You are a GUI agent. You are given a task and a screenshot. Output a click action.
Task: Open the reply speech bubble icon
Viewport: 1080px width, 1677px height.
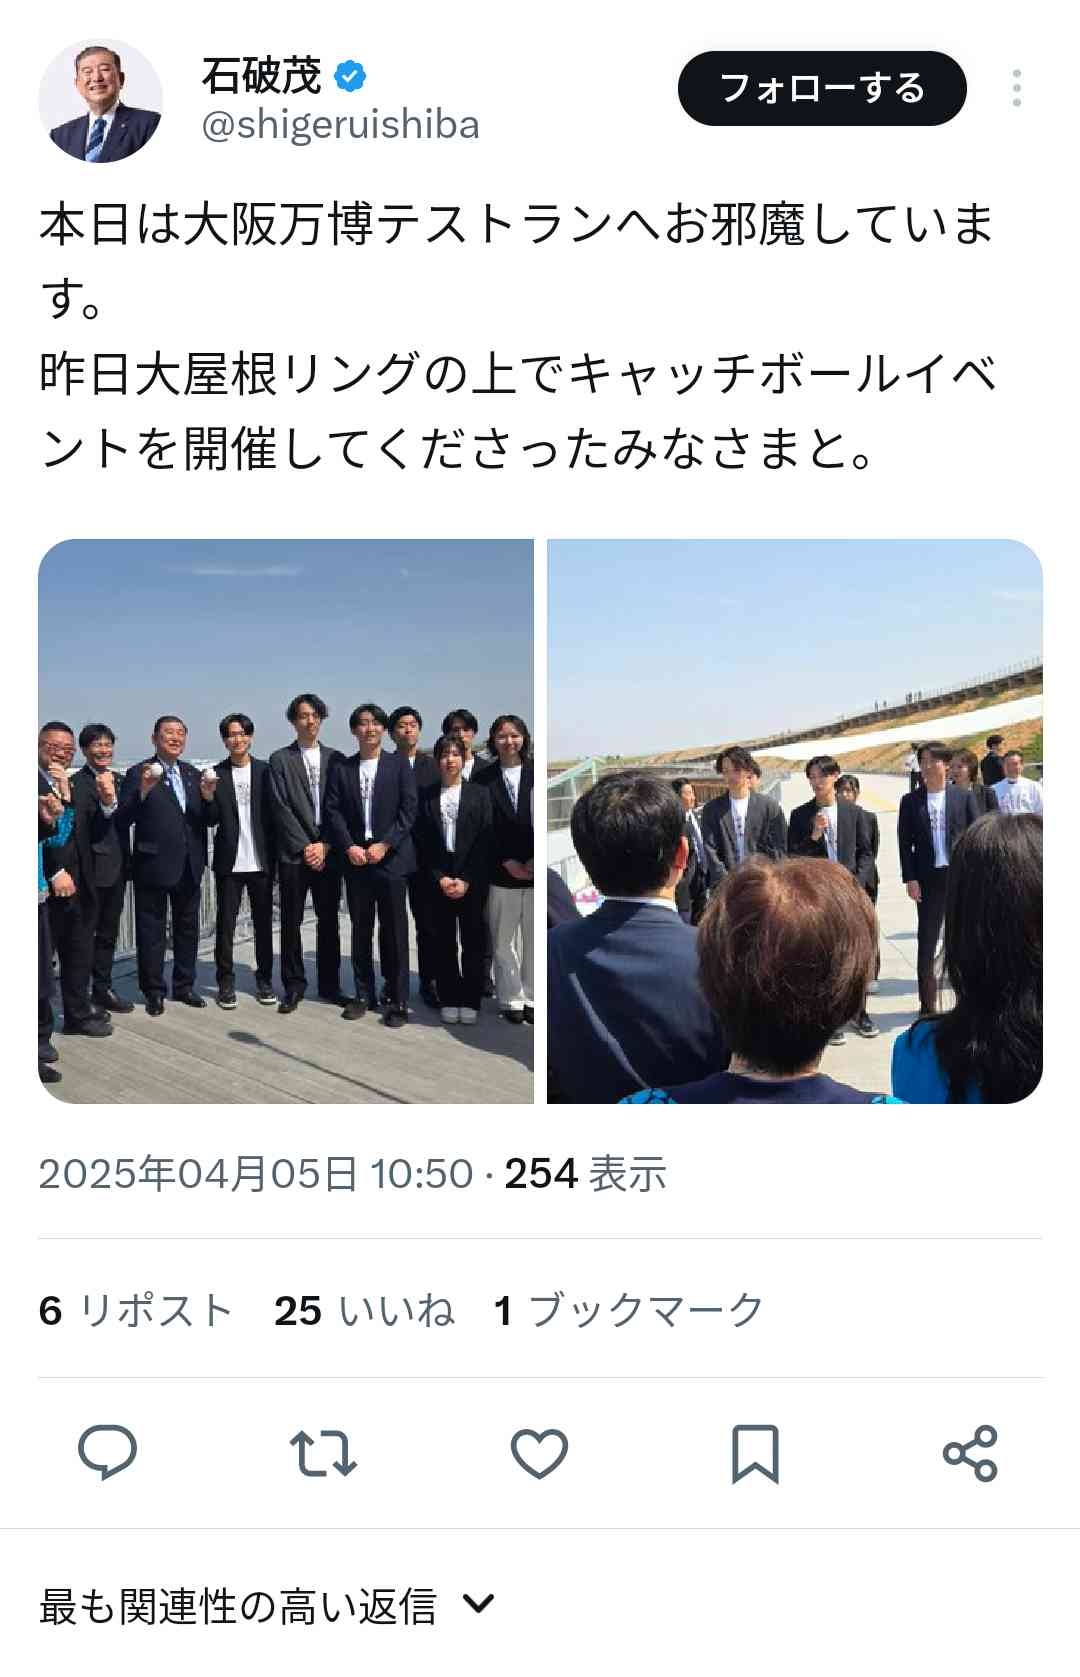point(107,1452)
